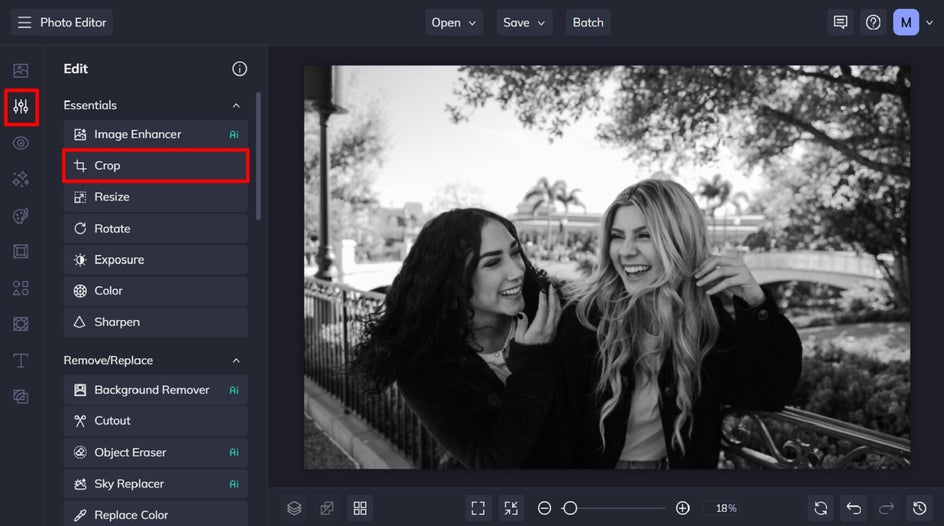Viewport: 944px width, 526px height.
Task: Zoom in with the plus icon
Action: (683, 509)
